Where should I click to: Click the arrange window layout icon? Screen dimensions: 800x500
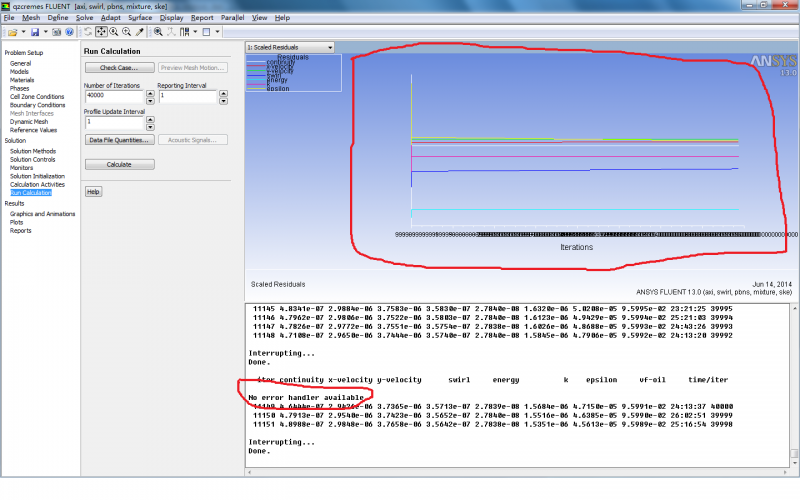pyautogui.click(x=185, y=32)
